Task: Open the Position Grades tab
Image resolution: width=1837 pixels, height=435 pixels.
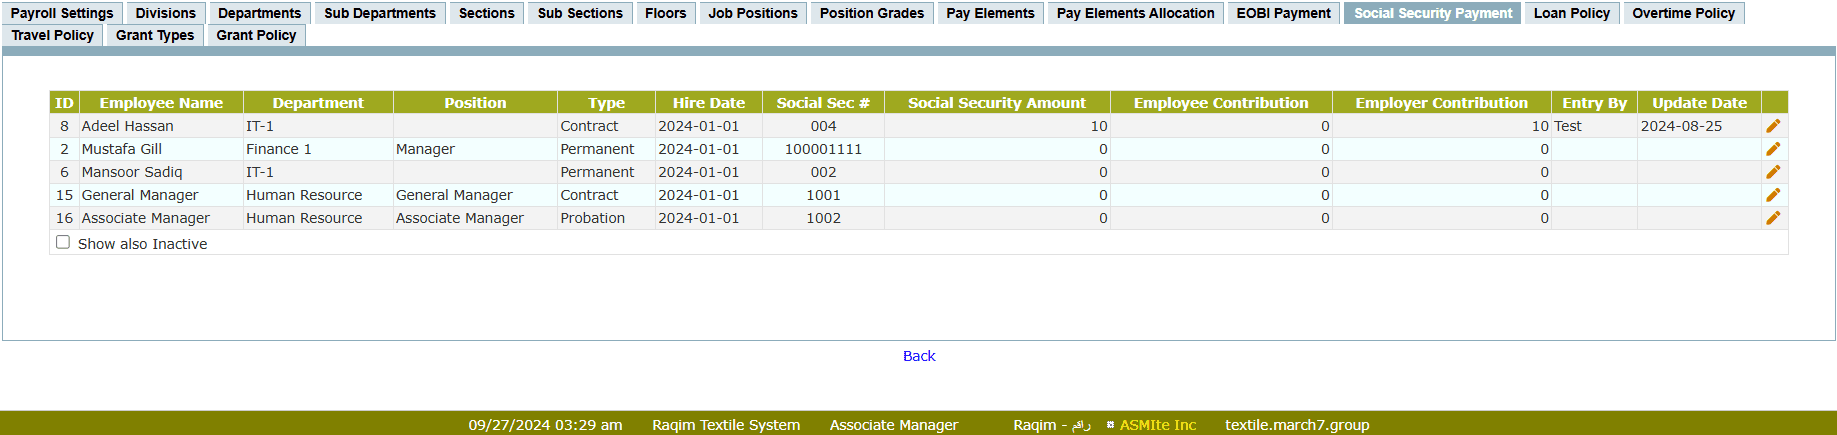Action: tap(872, 13)
